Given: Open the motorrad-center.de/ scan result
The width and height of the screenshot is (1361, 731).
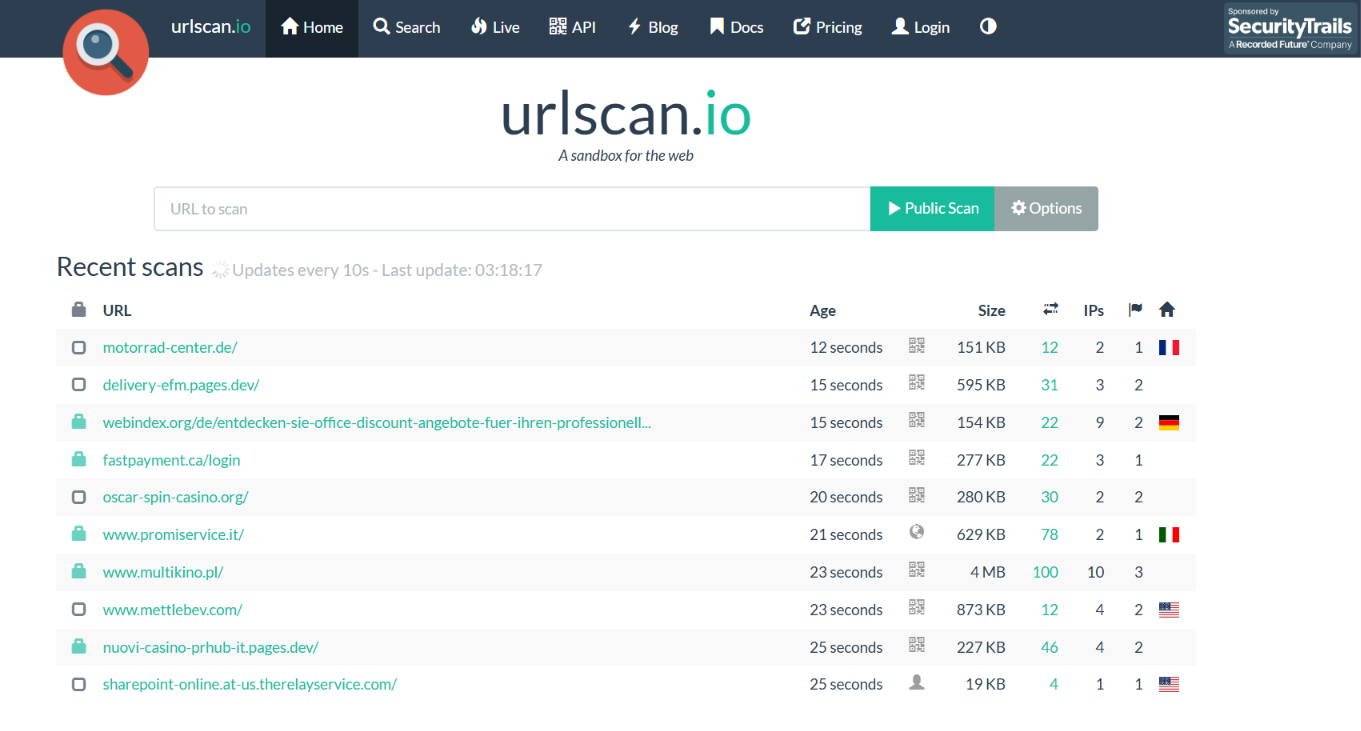Looking at the screenshot, I should click(170, 348).
